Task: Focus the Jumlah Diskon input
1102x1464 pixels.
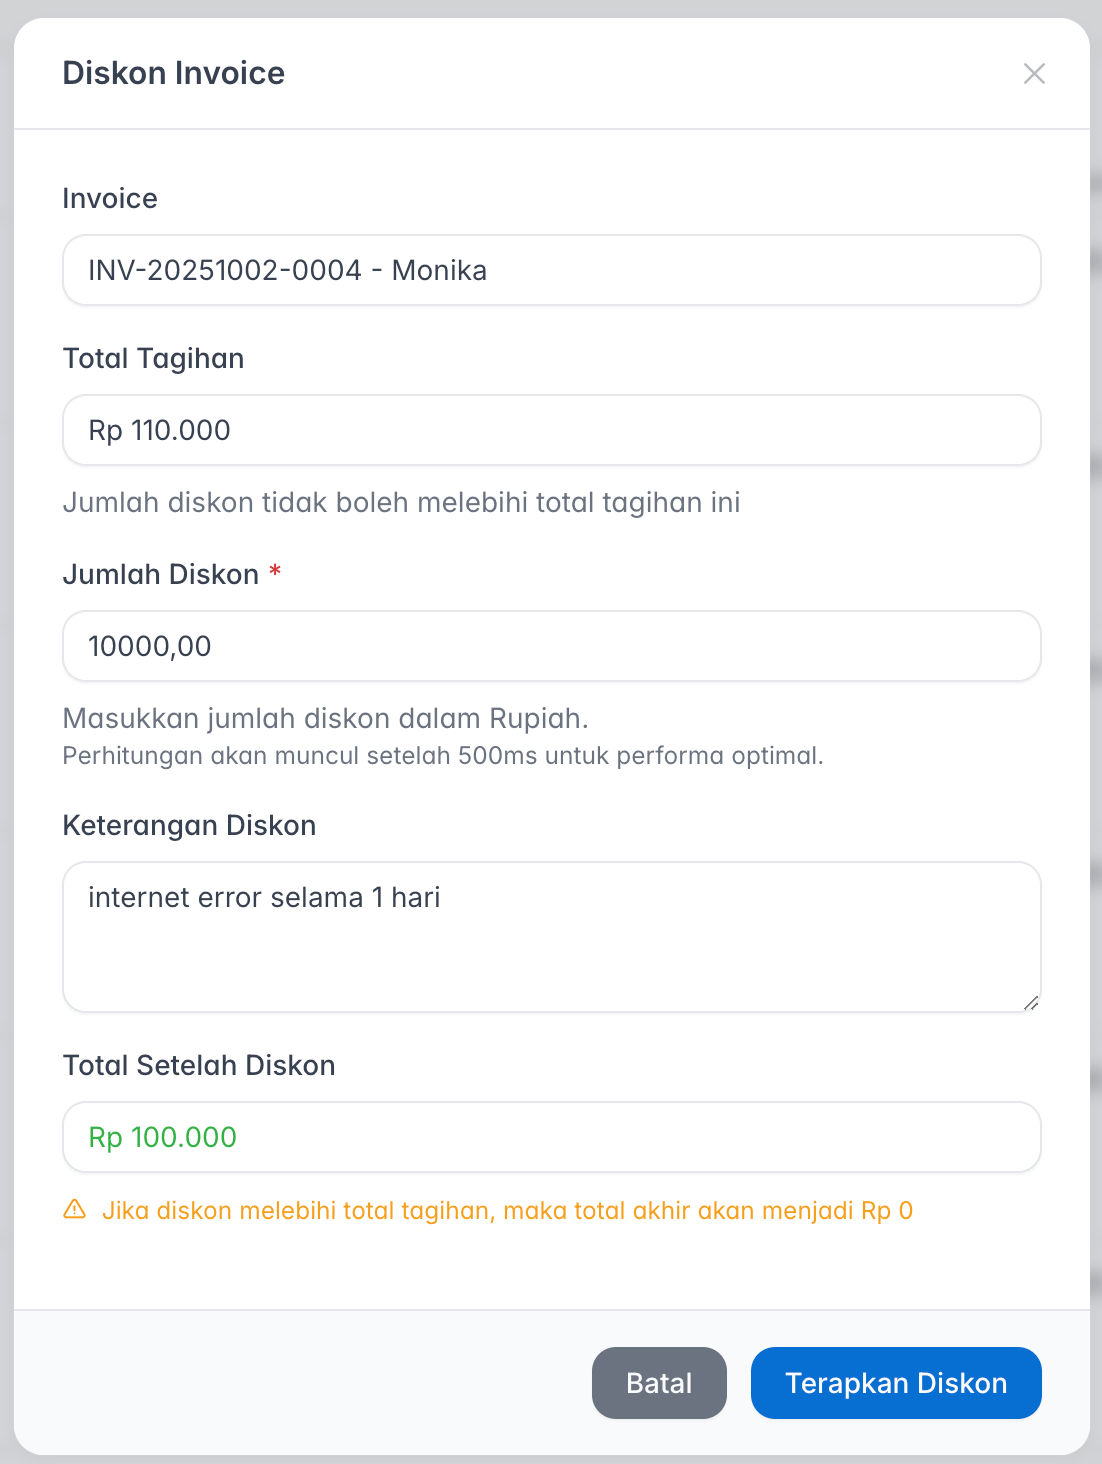Action: (551, 646)
